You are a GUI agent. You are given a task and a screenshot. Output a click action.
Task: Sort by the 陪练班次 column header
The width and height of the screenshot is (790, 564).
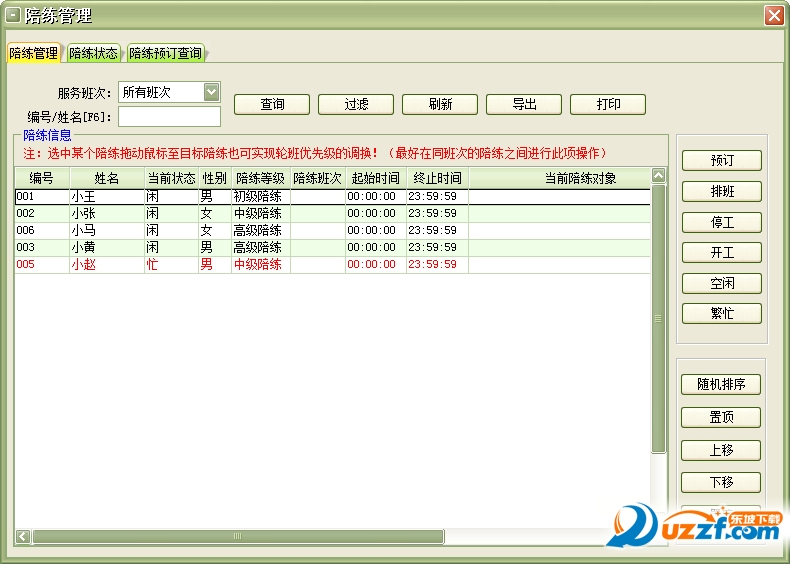point(317,178)
